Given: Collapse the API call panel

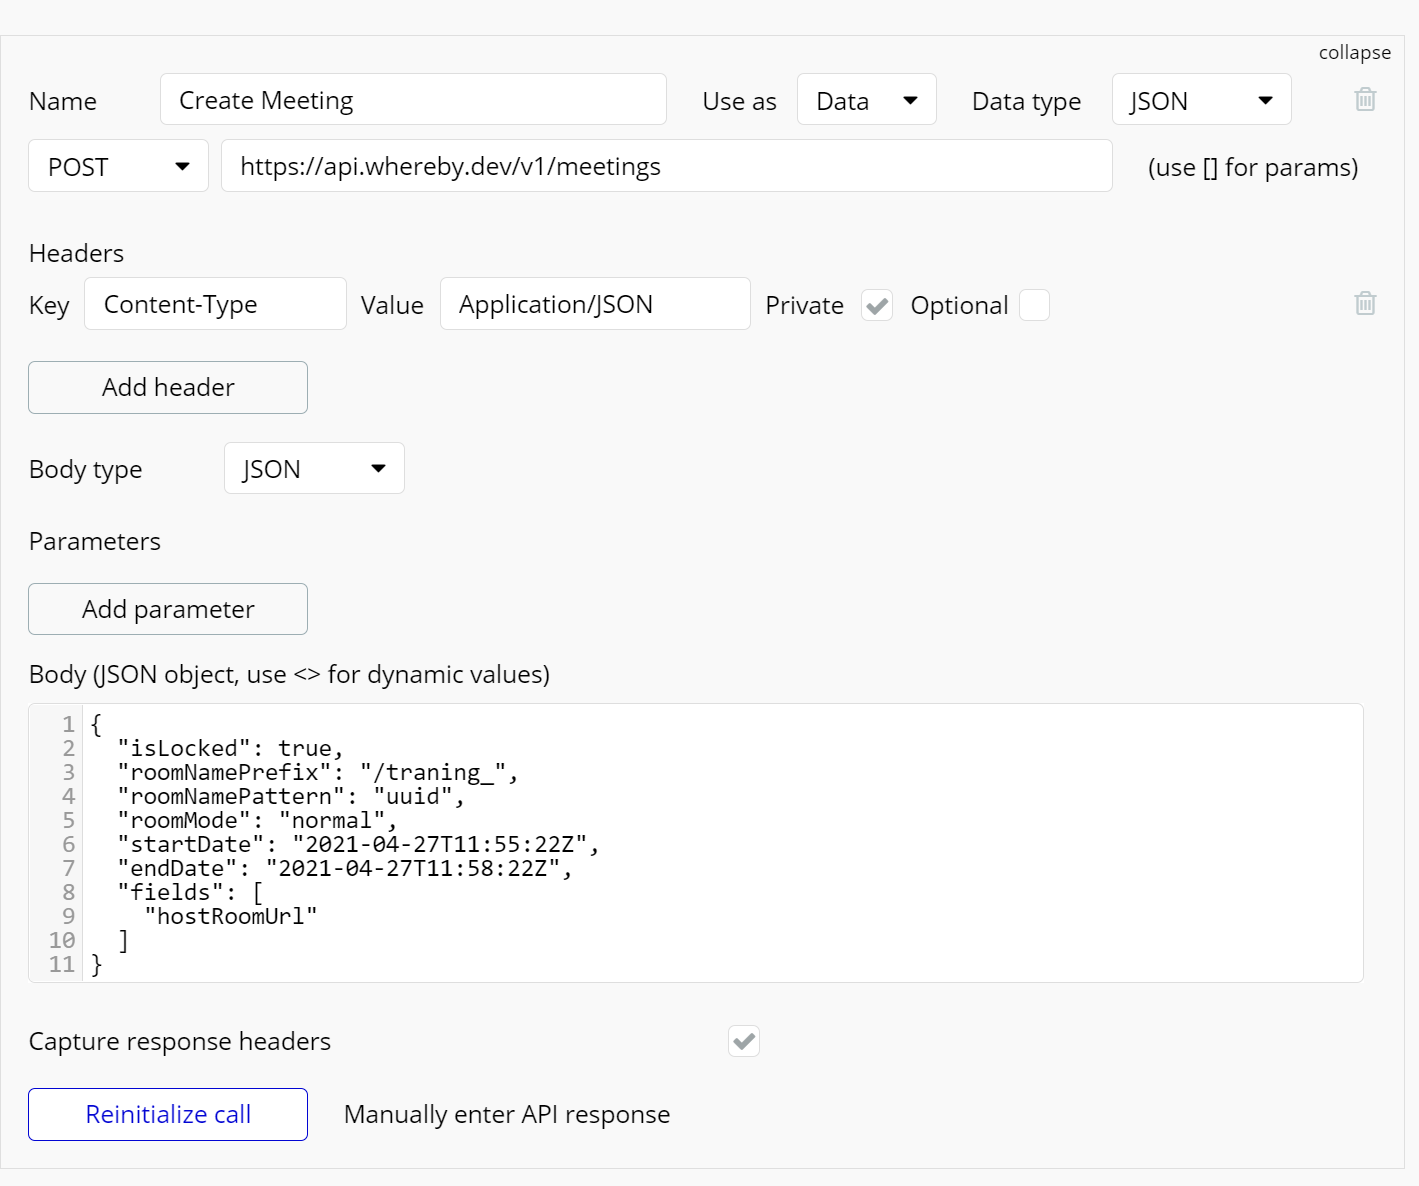Looking at the screenshot, I should [x=1354, y=53].
